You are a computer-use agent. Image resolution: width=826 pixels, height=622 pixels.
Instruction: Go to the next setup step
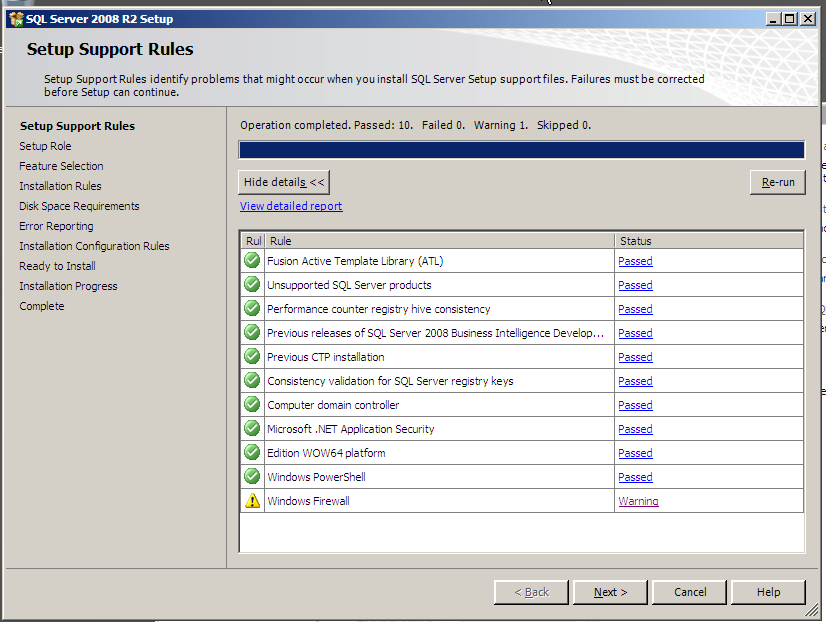pyautogui.click(x=610, y=592)
